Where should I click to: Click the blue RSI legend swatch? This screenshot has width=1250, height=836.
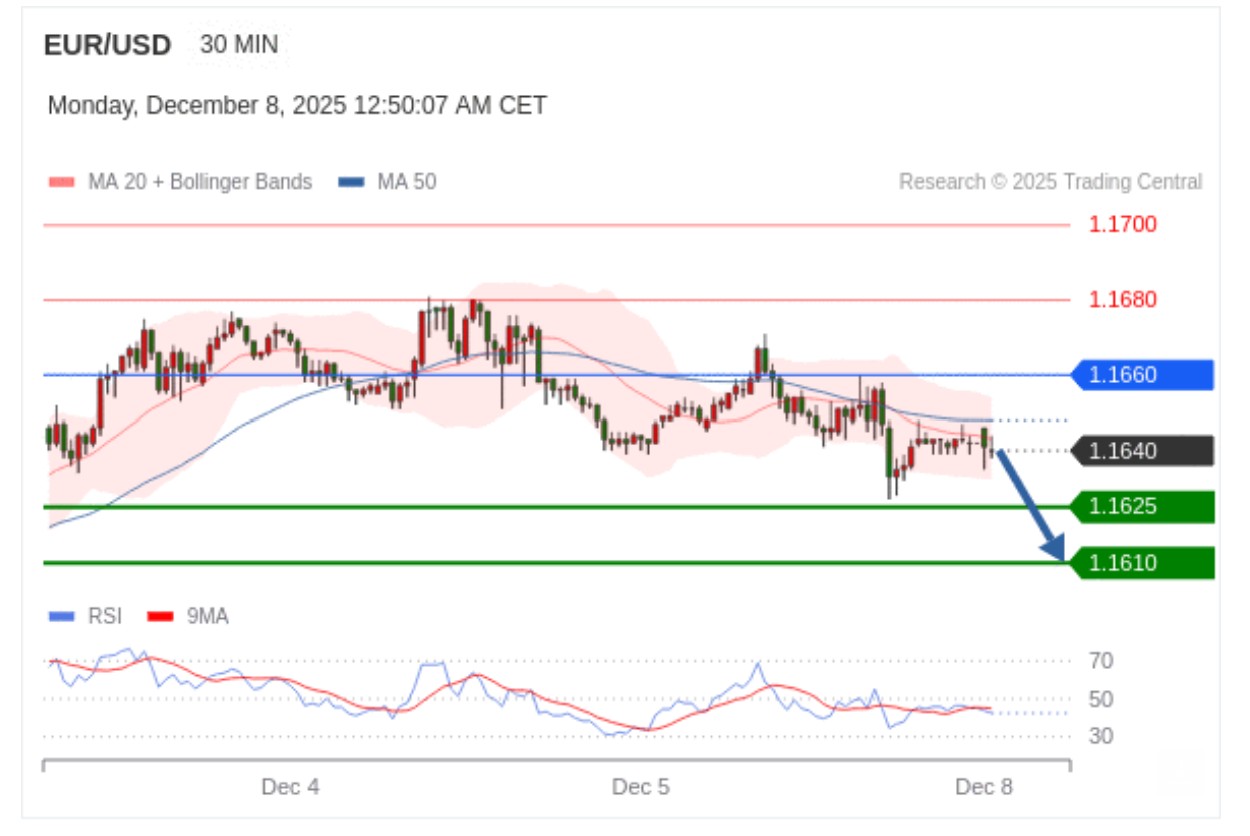(61, 616)
